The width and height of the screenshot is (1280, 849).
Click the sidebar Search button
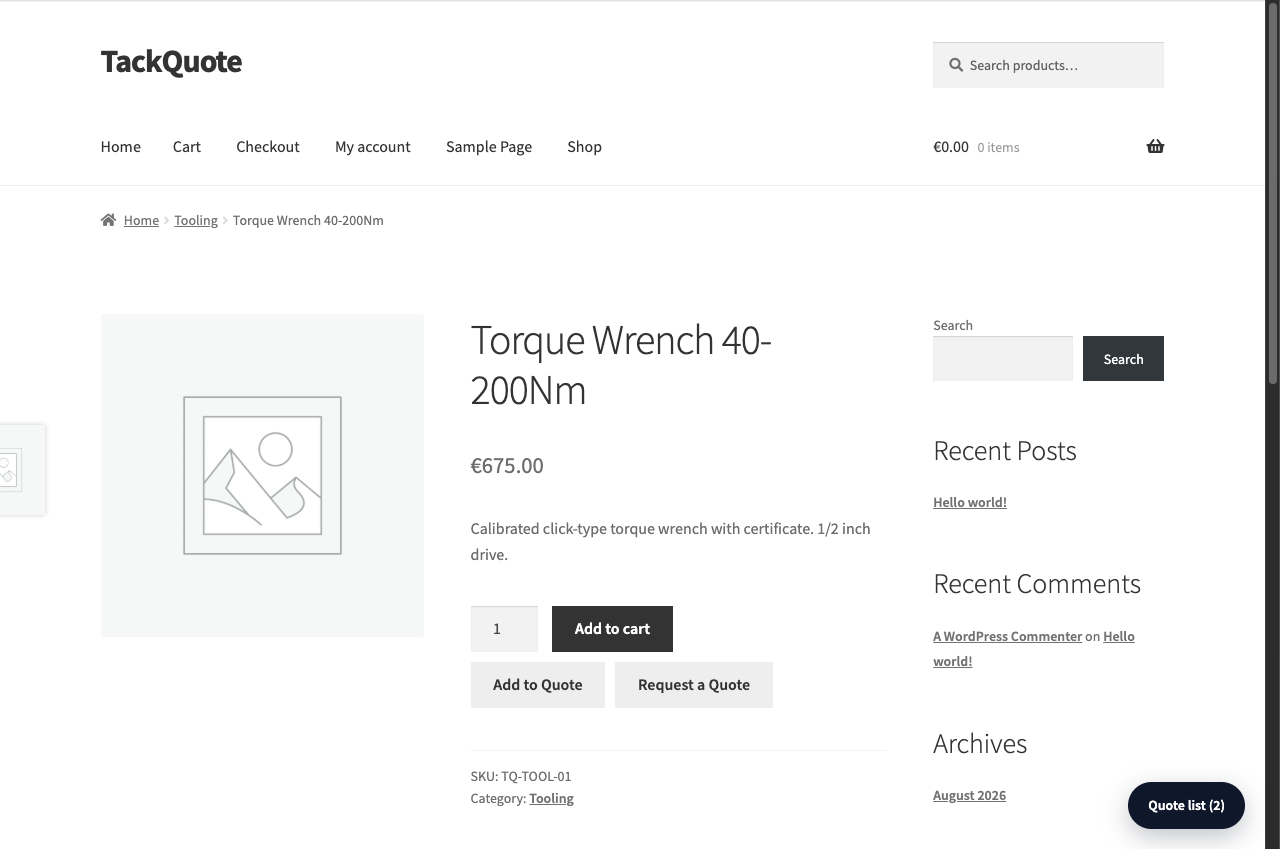[1123, 358]
